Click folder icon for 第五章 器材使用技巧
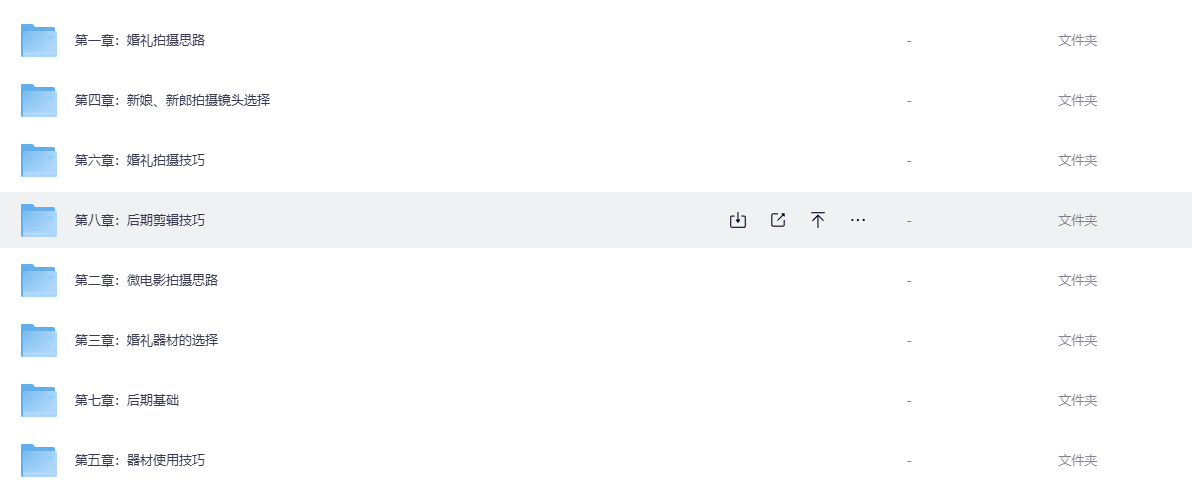This screenshot has width=1192, height=493. pos(39,461)
